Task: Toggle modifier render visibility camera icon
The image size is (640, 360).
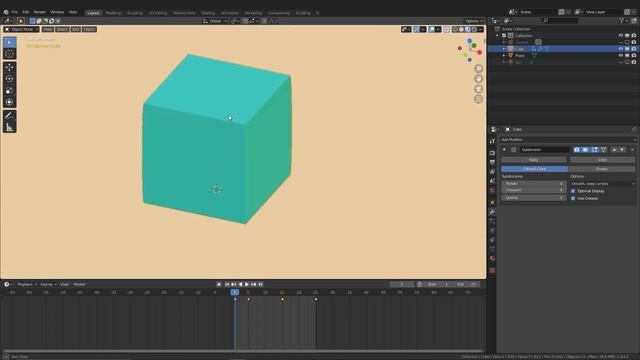Action: [576, 150]
